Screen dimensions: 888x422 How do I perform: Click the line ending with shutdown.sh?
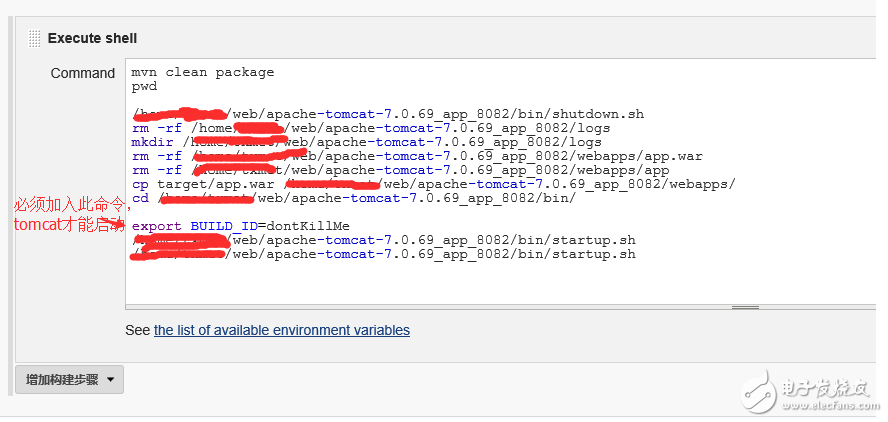tap(388, 114)
